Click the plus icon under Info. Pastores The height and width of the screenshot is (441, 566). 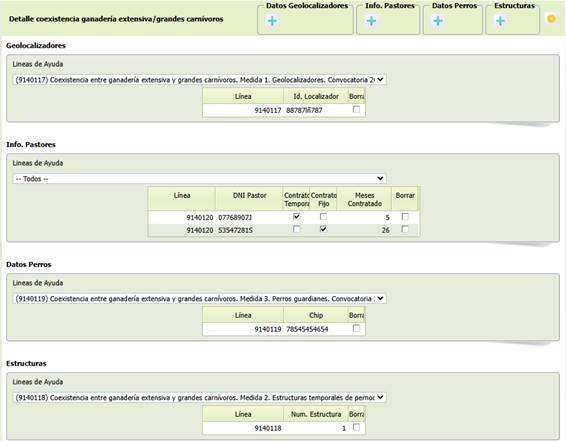point(371,21)
